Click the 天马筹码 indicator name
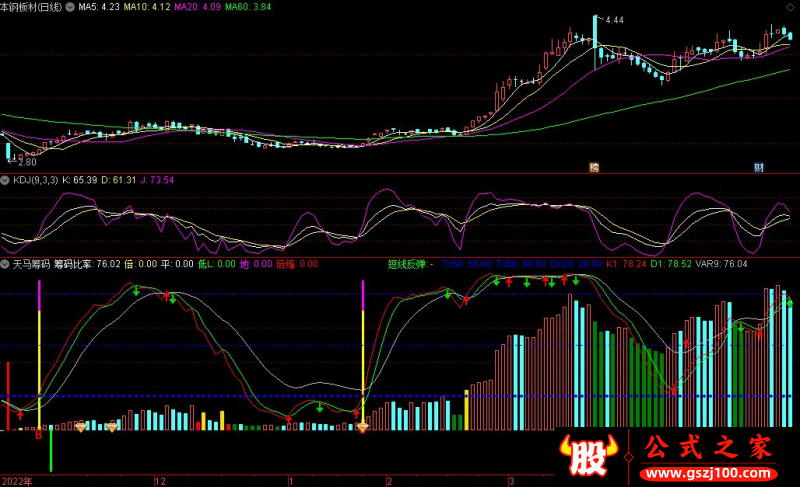 click(x=31, y=264)
